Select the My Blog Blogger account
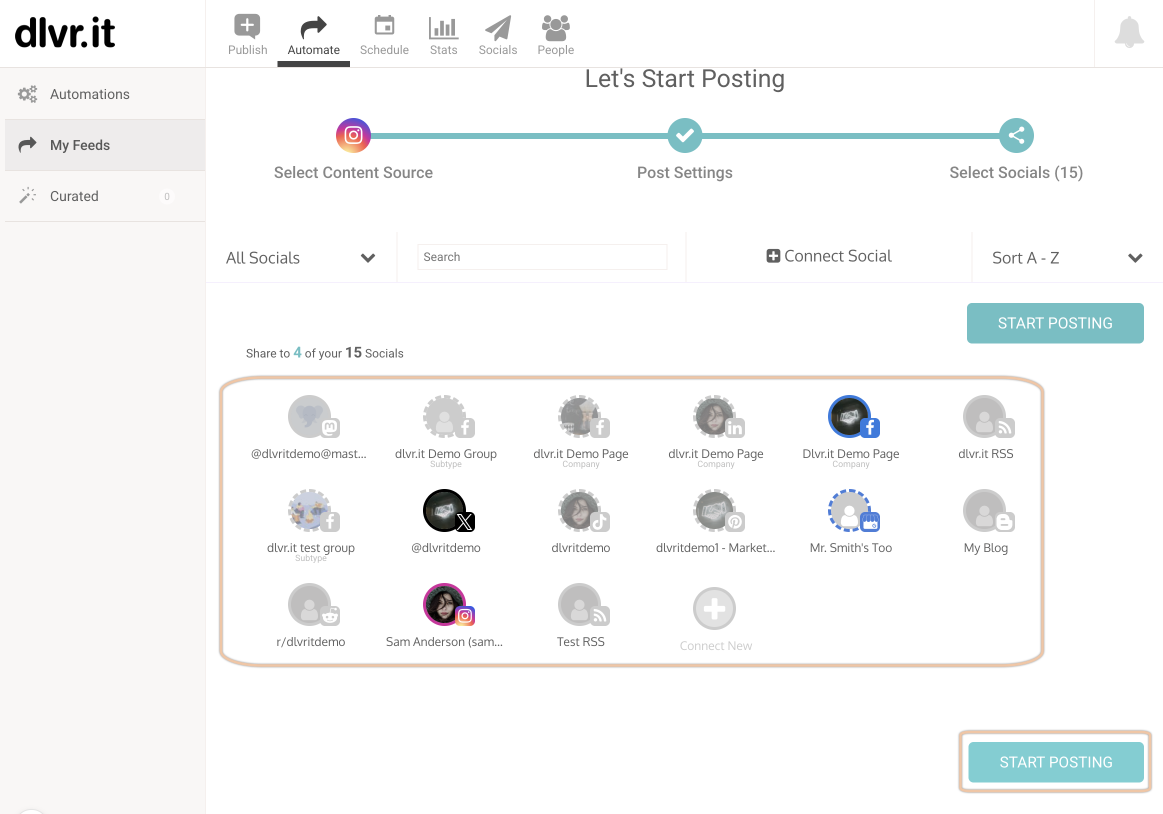 (x=985, y=511)
